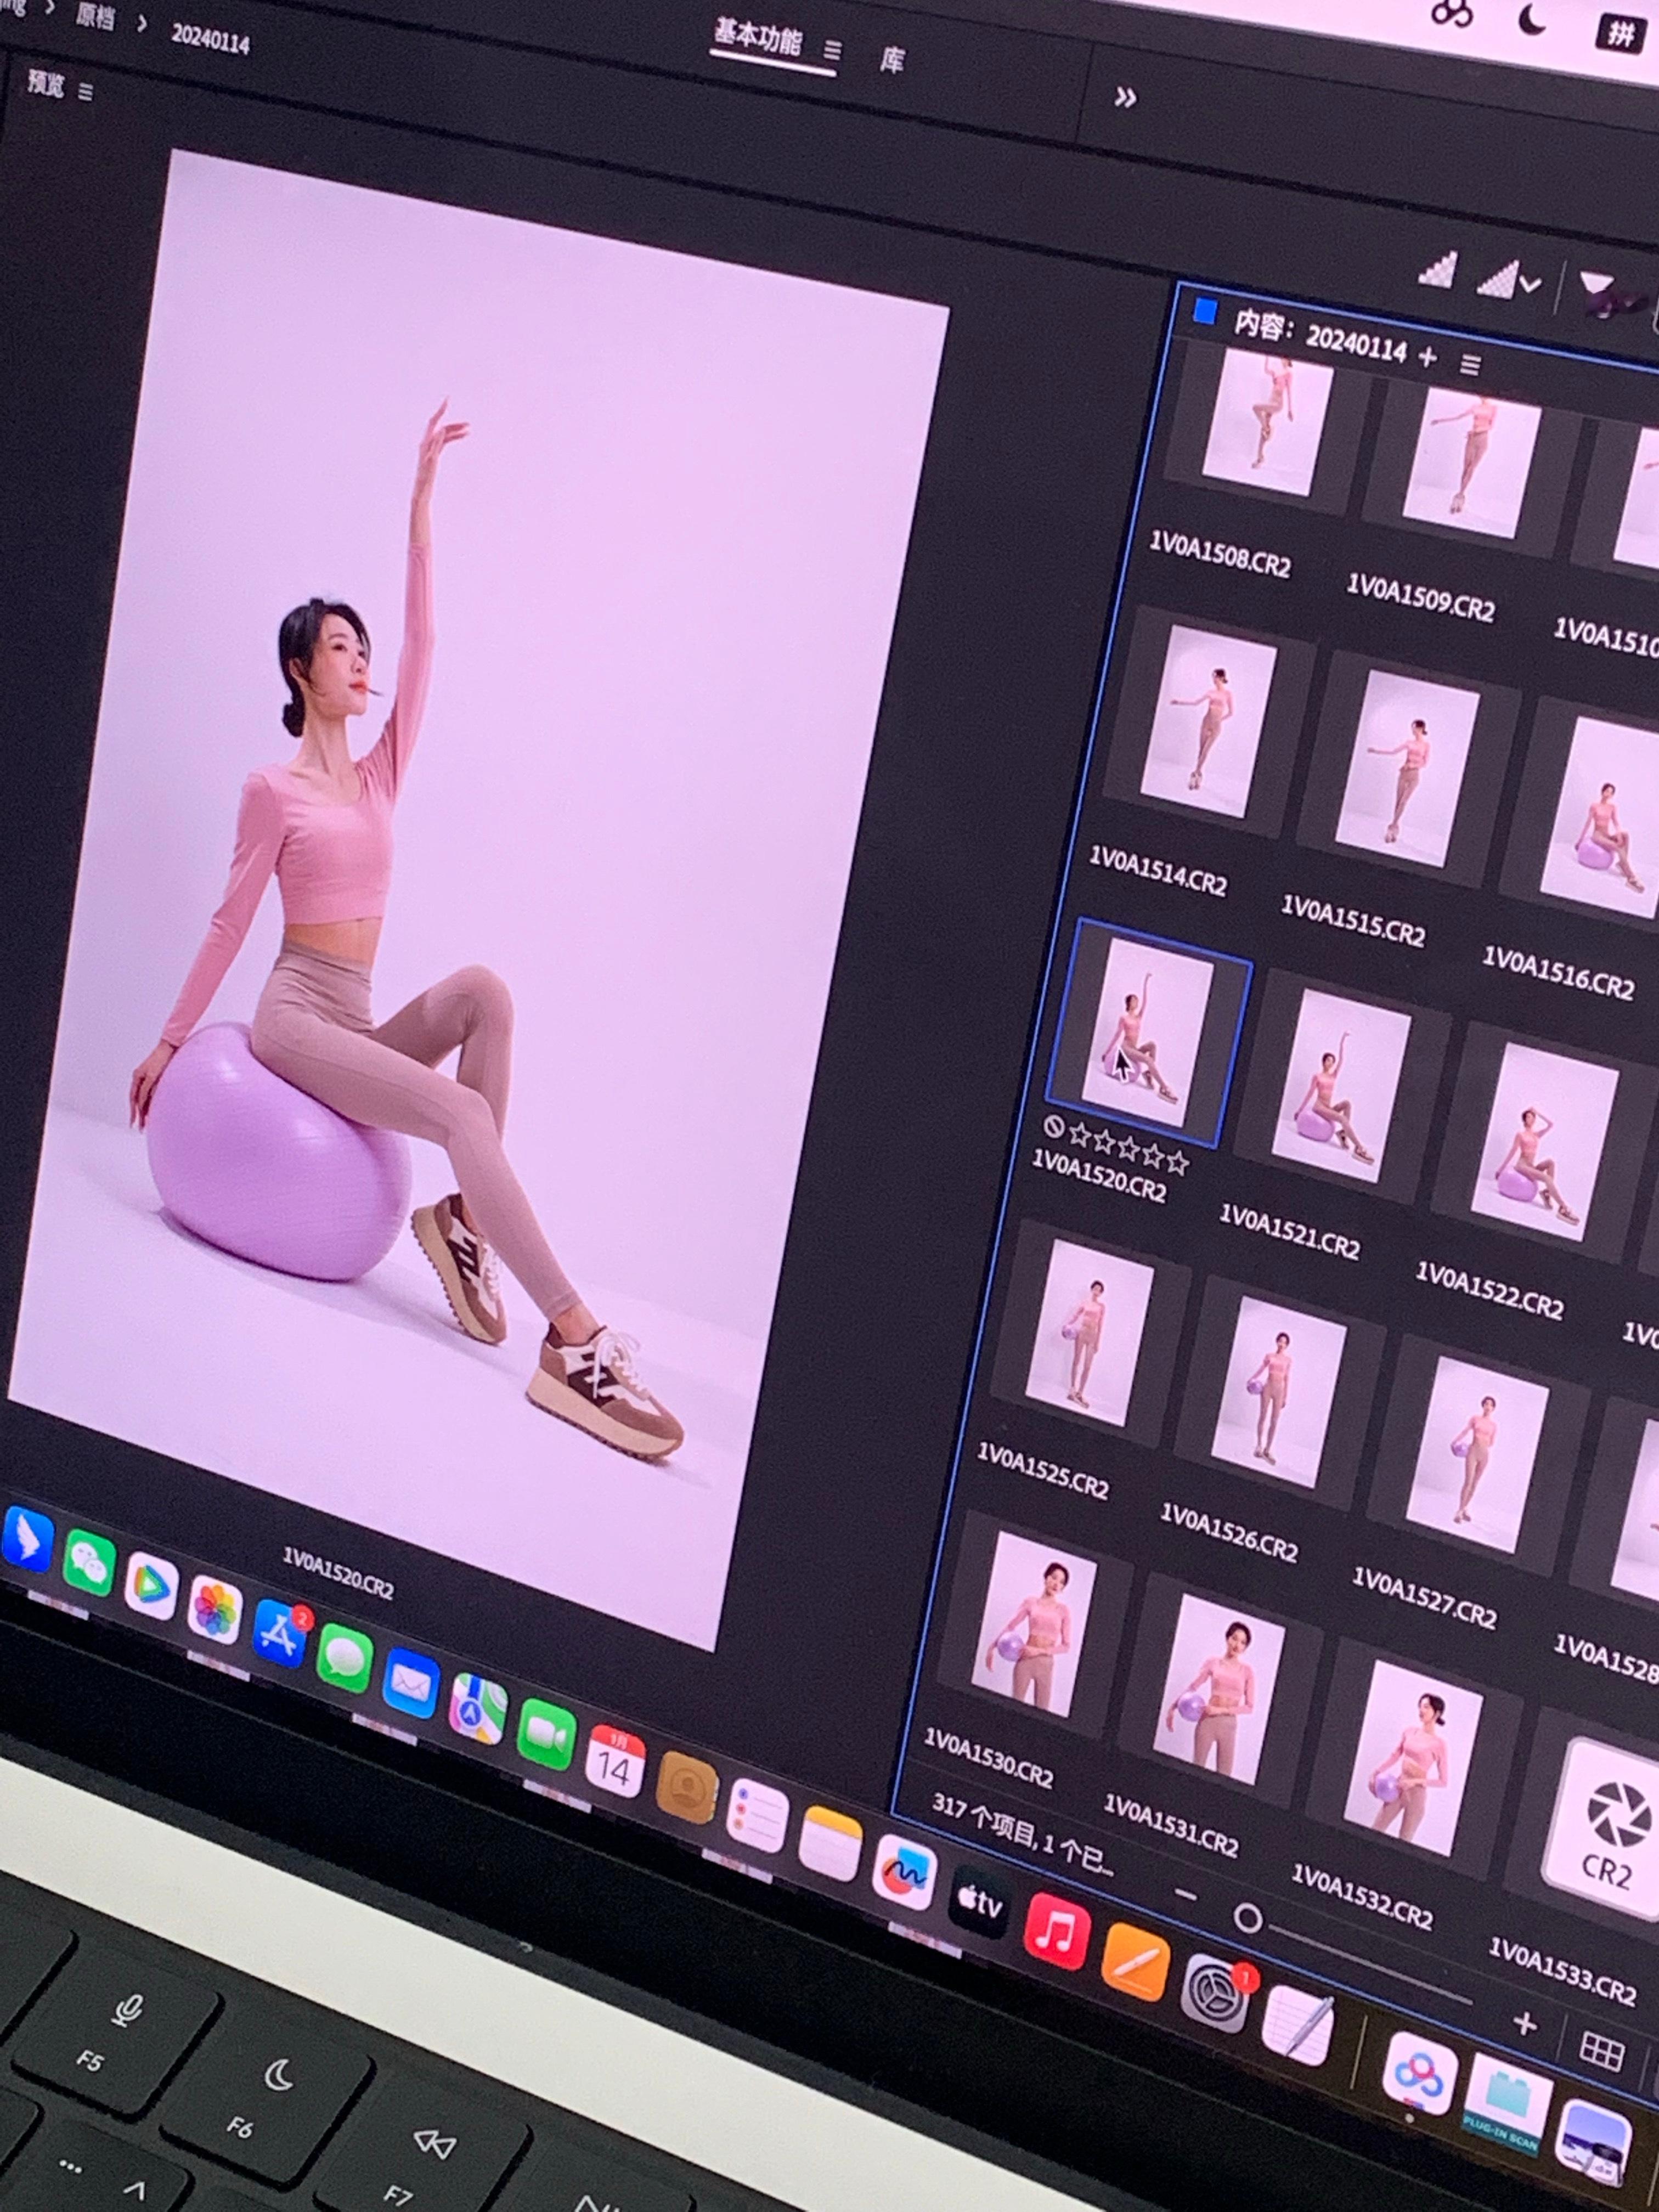Click the 20240114 breadcrumb folder

pyautogui.click(x=210, y=38)
